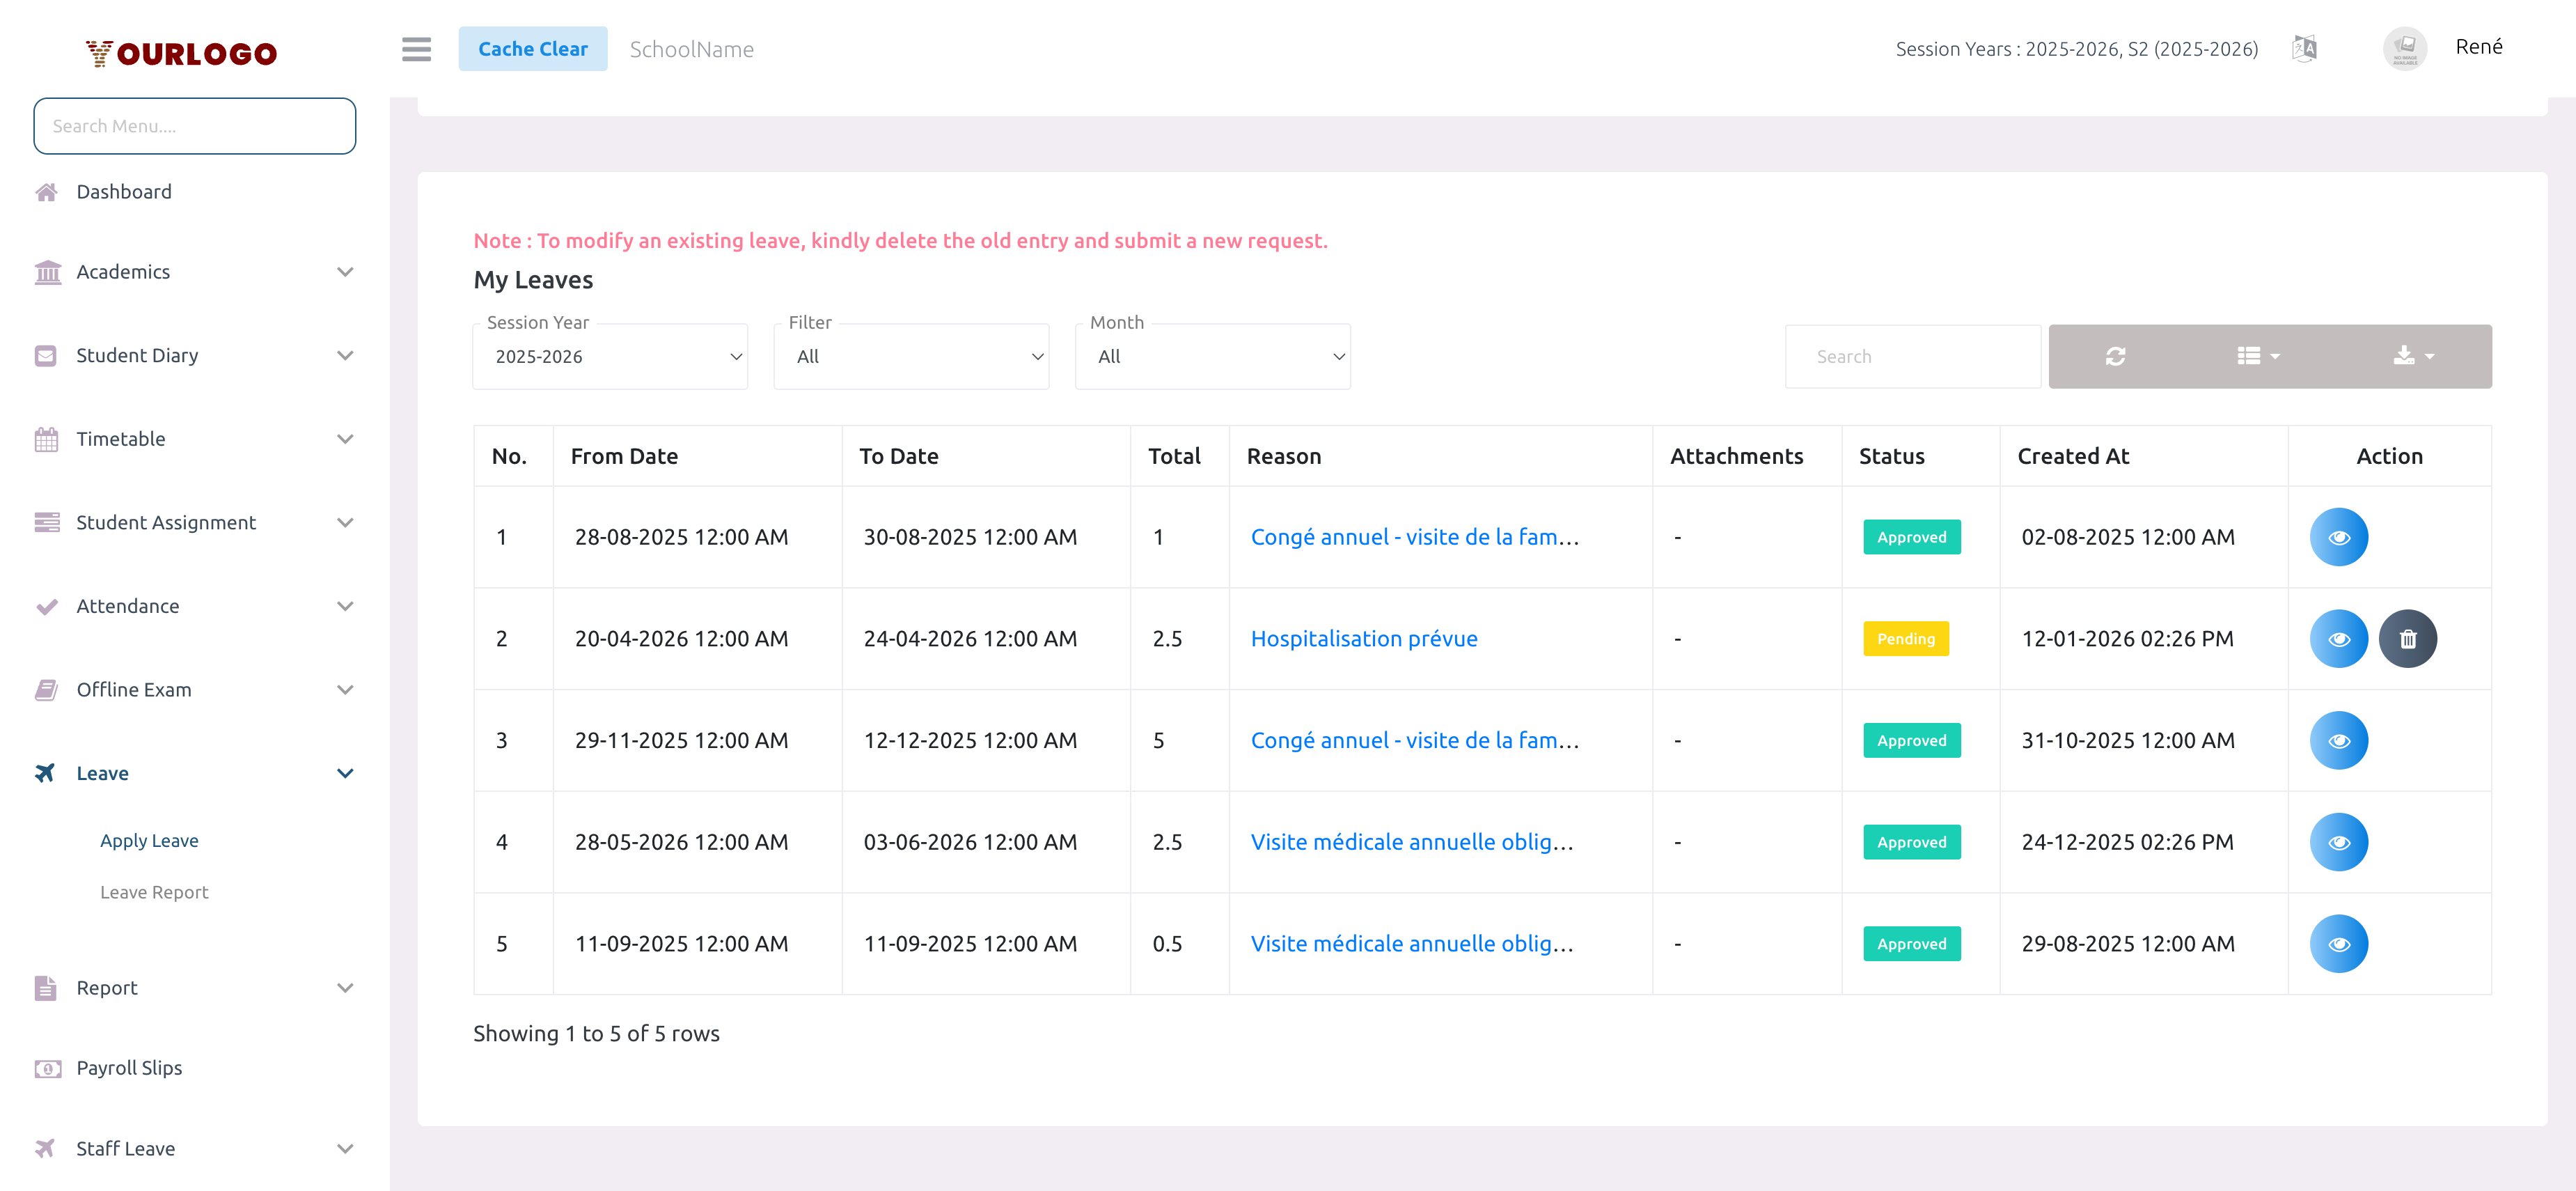2576x1191 pixels.
Task: View details of leave row 5
Action: point(2338,944)
